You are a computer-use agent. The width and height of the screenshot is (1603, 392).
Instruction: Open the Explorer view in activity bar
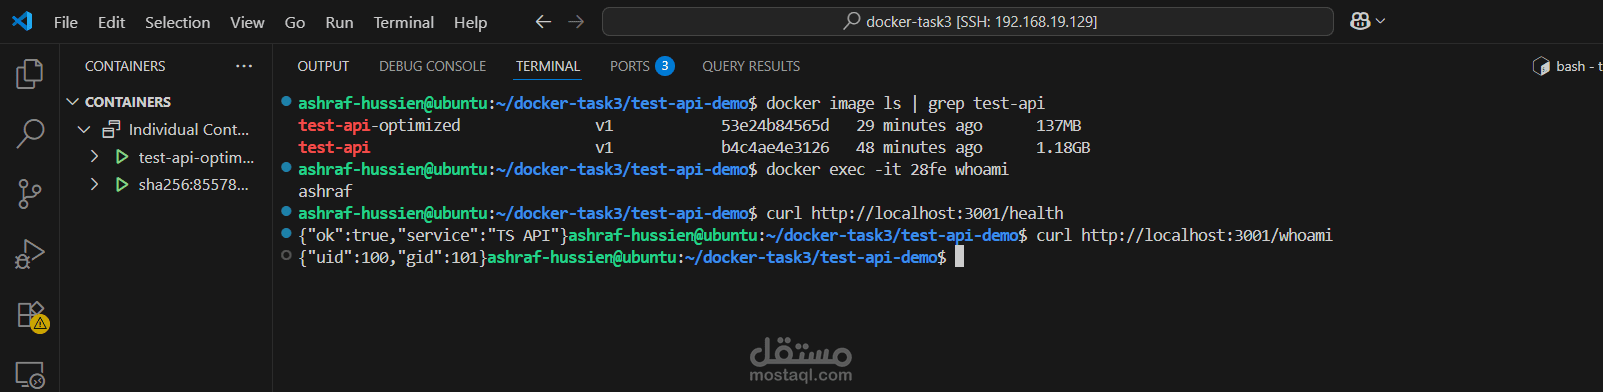coord(30,73)
